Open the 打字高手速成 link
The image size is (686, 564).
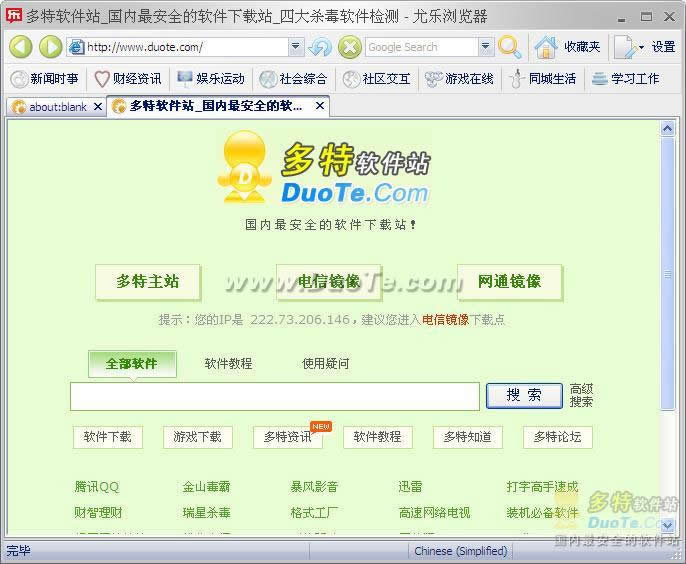(x=542, y=487)
